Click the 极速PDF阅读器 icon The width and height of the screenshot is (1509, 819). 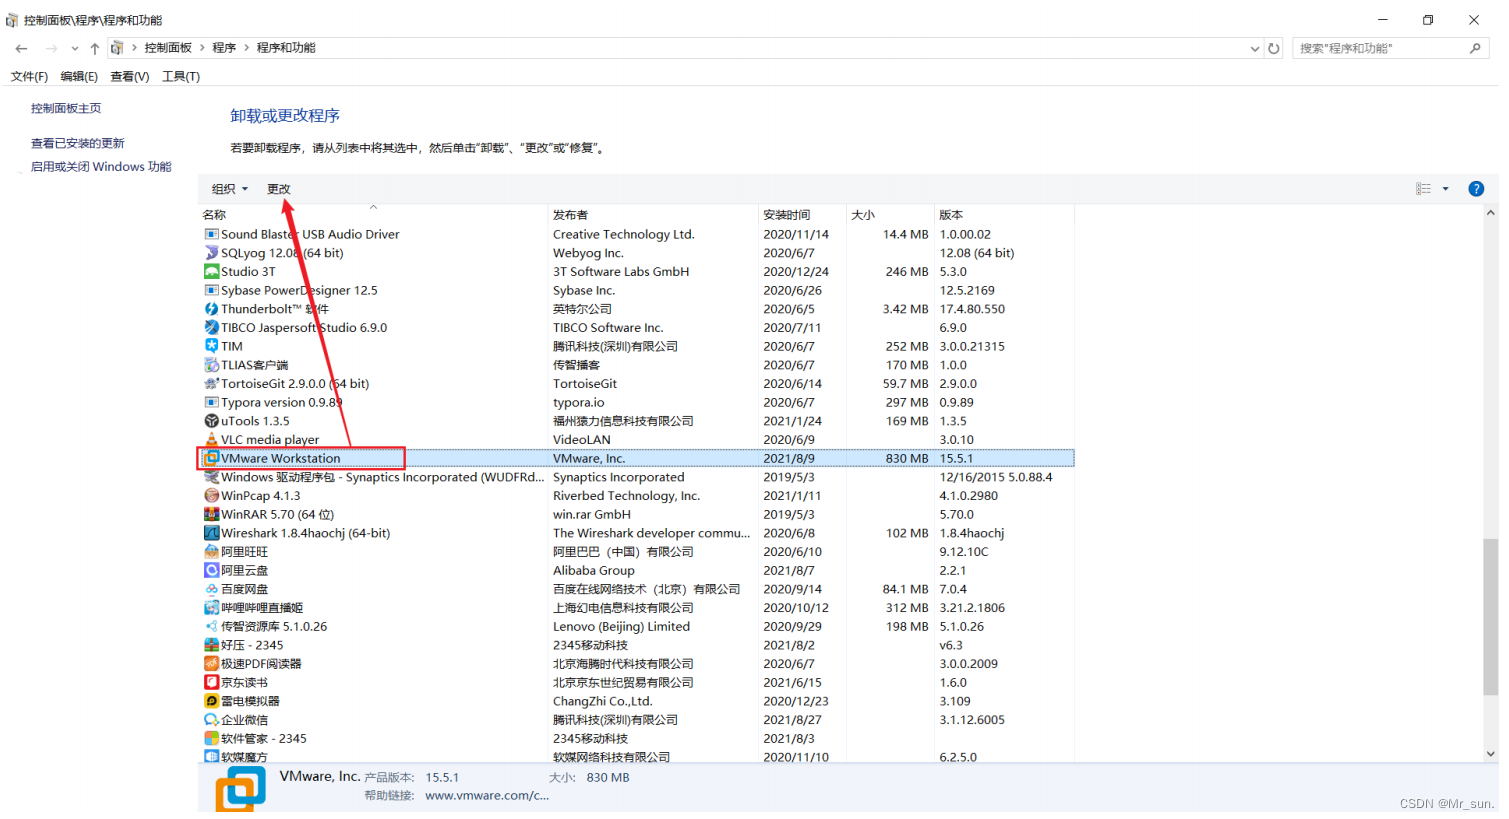pos(211,663)
